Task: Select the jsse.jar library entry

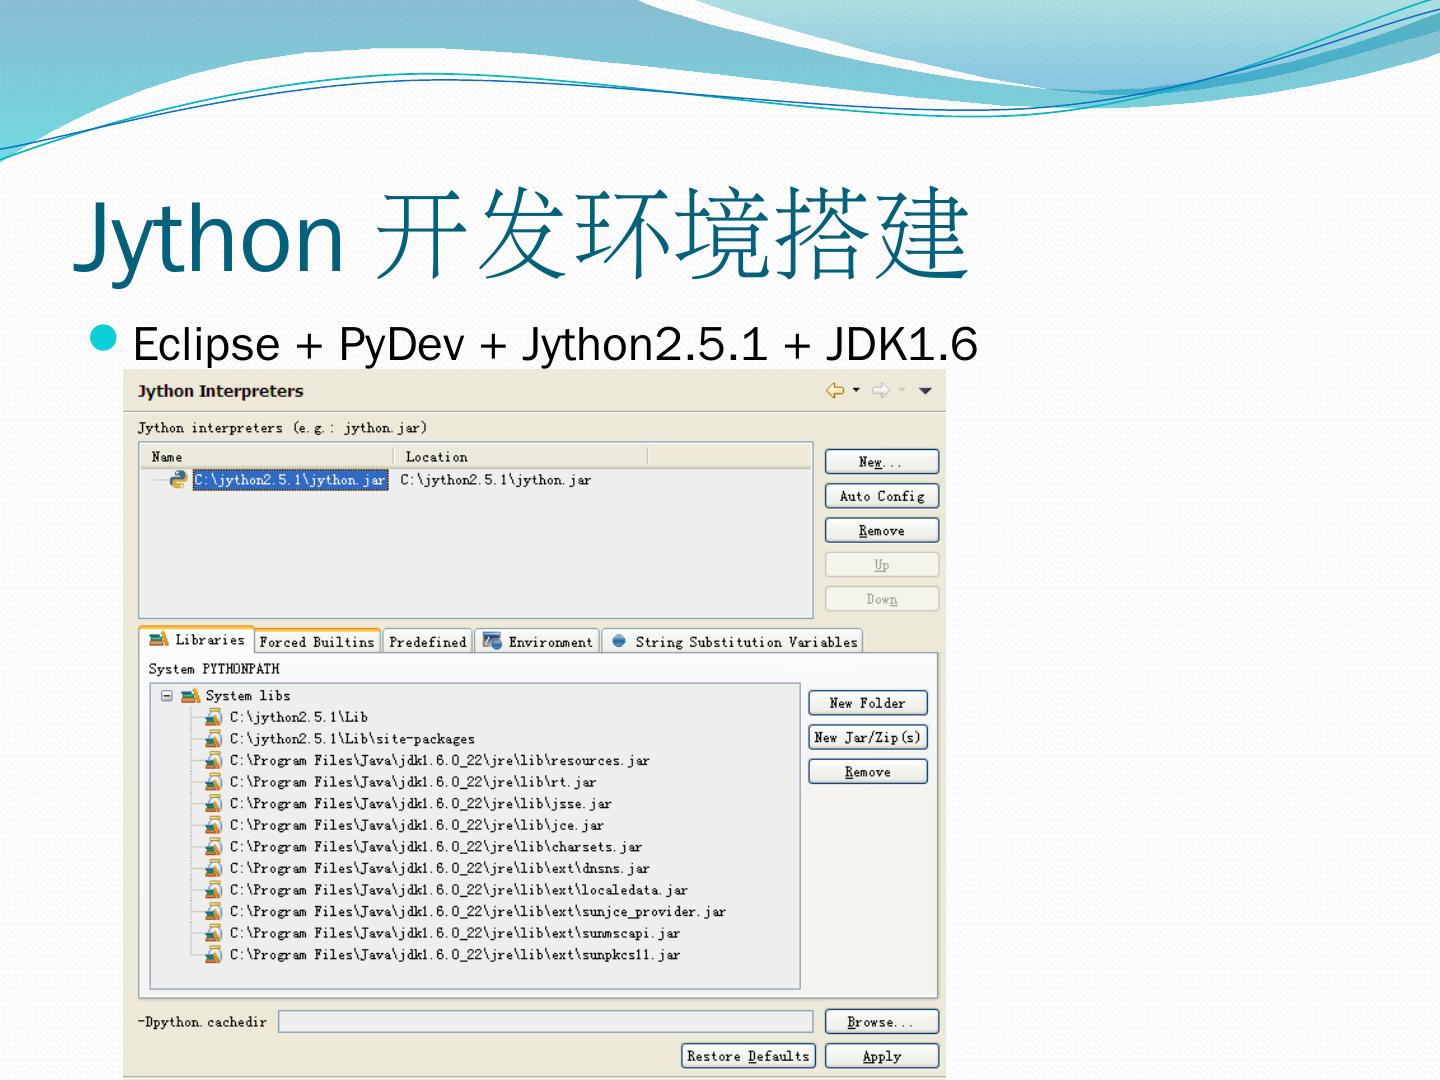Action: pos(421,804)
